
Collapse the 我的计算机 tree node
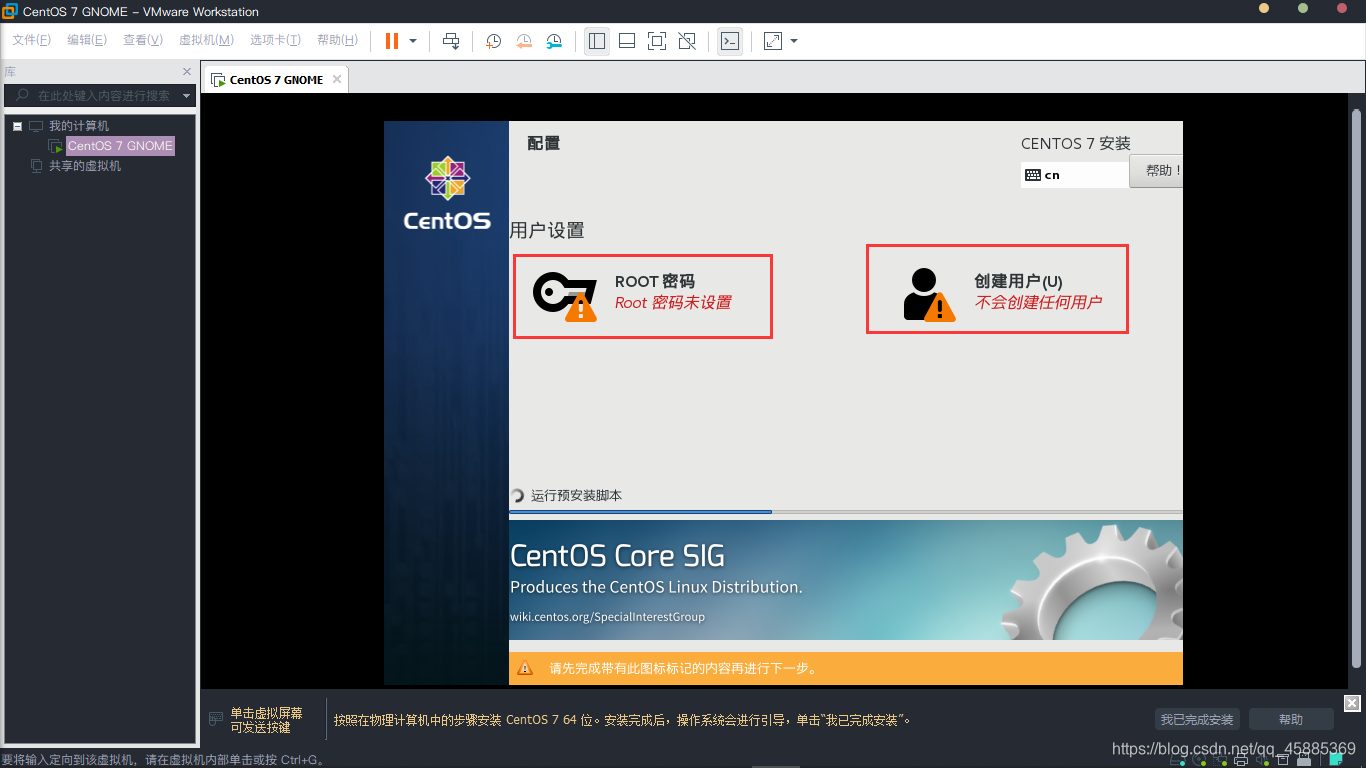point(17,126)
